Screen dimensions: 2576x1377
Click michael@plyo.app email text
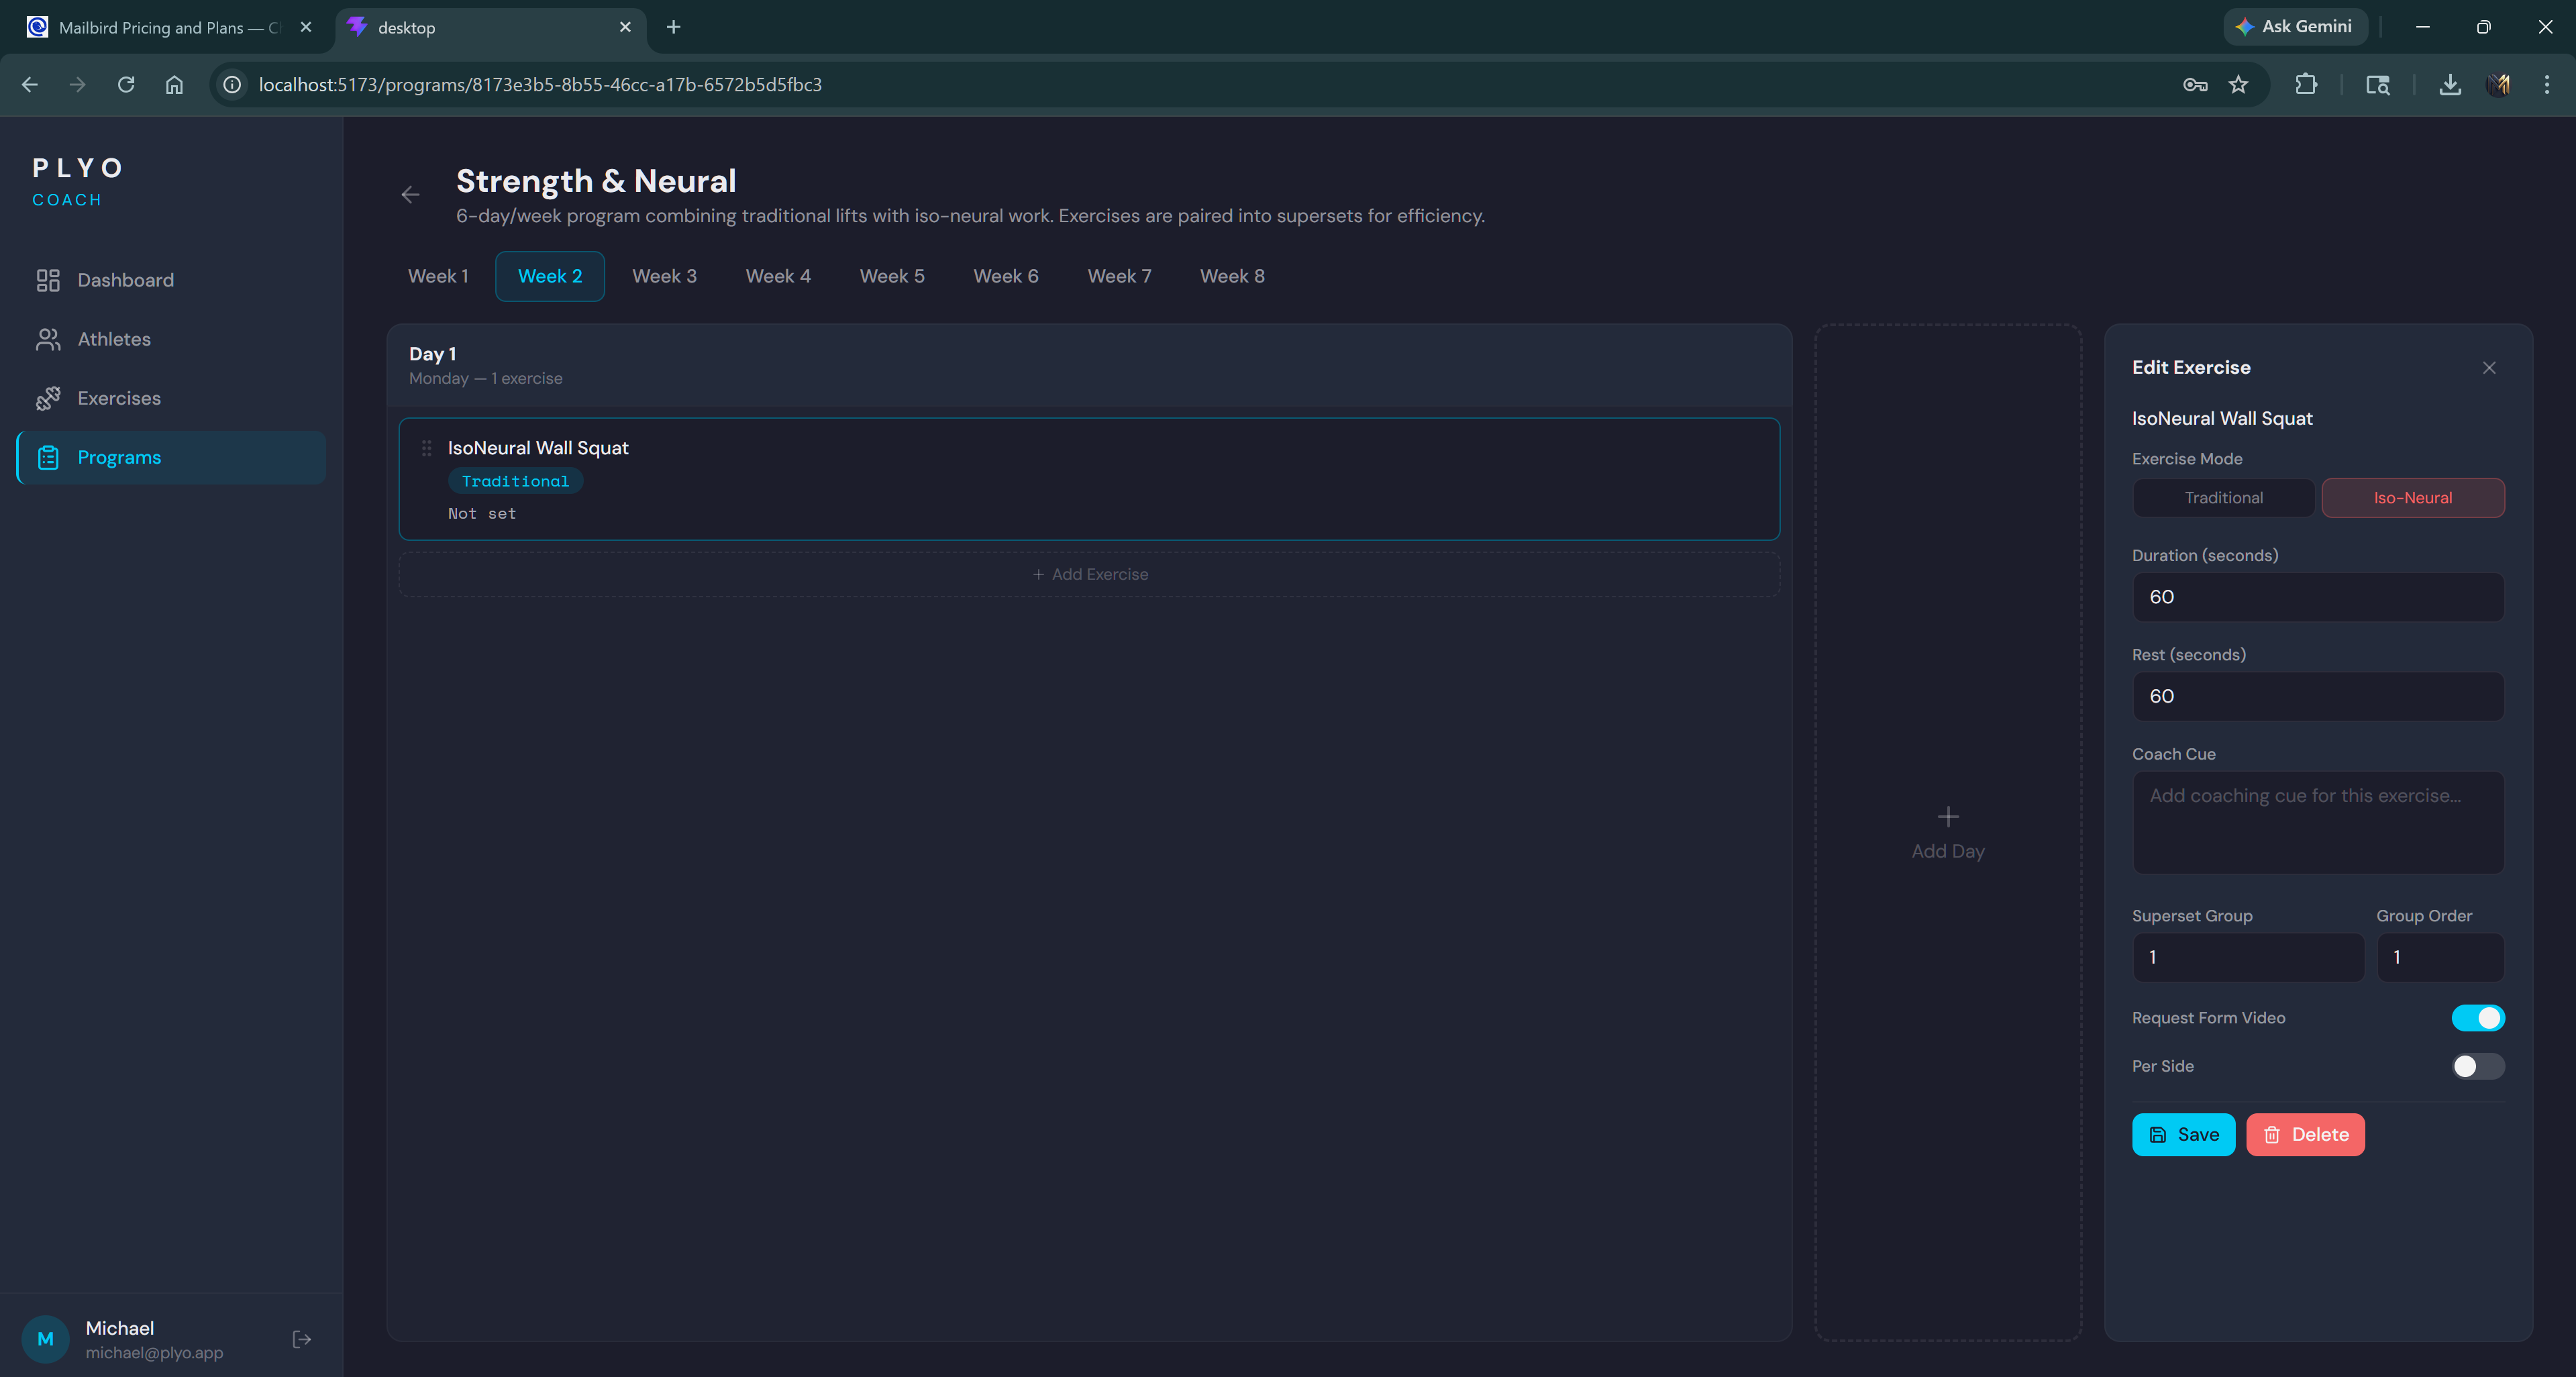(154, 1352)
